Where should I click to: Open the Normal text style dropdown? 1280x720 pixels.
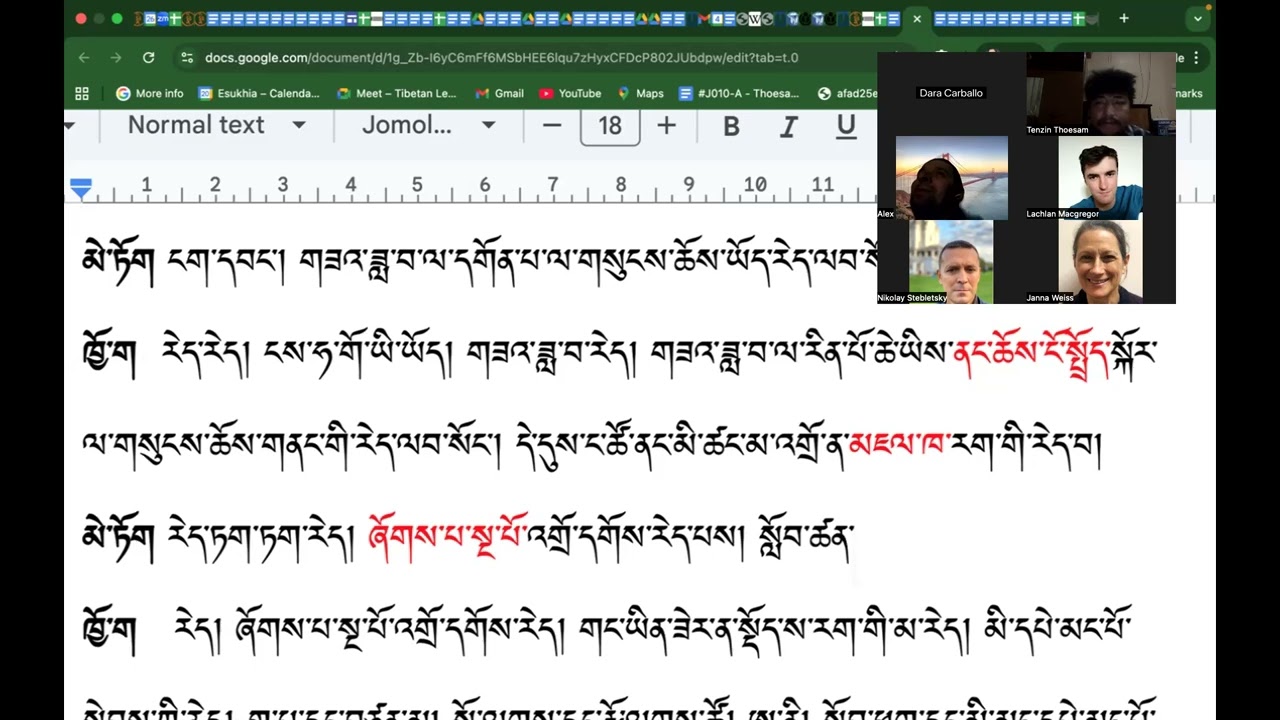(x=216, y=125)
